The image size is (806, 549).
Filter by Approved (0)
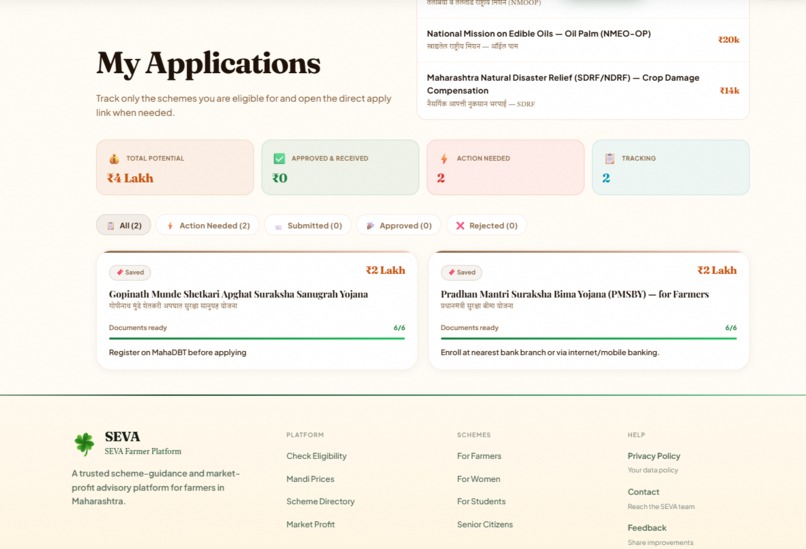point(399,225)
